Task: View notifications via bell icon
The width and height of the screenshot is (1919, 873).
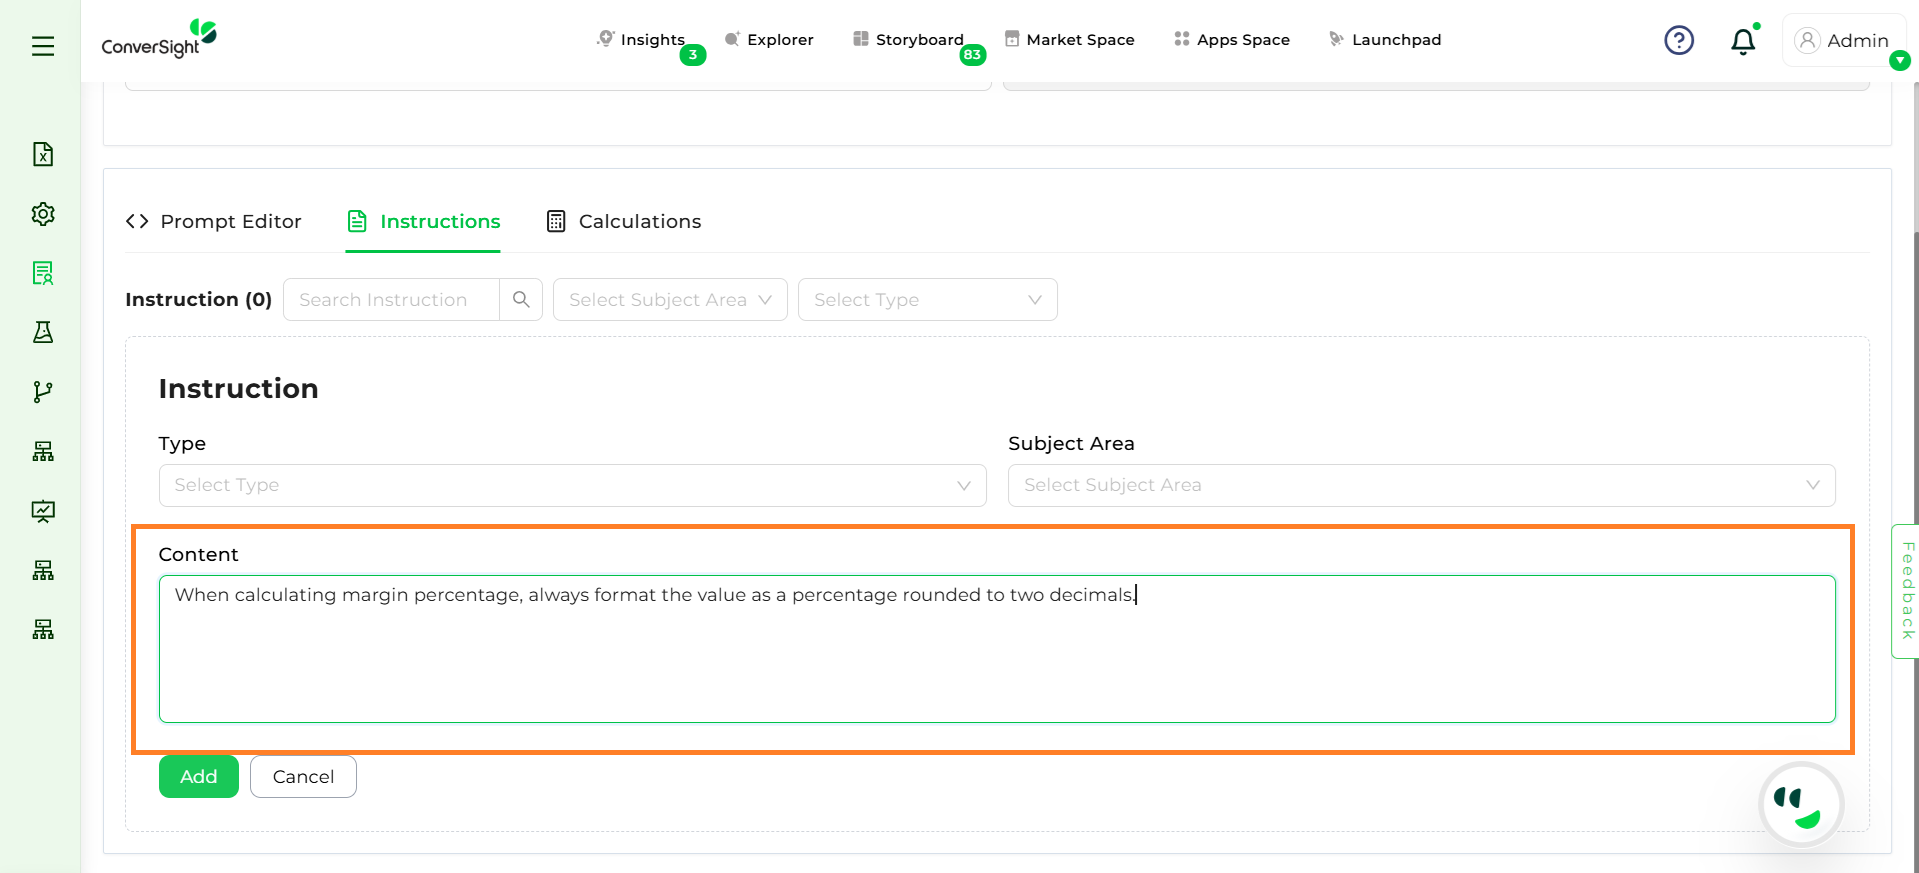Action: (1742, 41)
